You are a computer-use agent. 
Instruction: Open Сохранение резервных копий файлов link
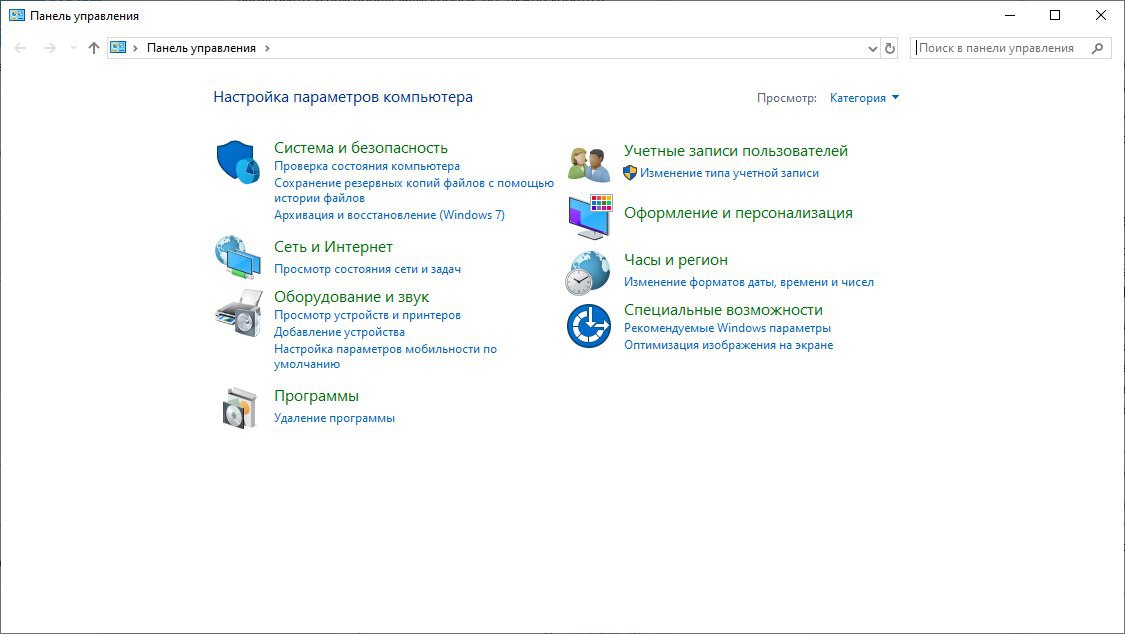[414, 190]
